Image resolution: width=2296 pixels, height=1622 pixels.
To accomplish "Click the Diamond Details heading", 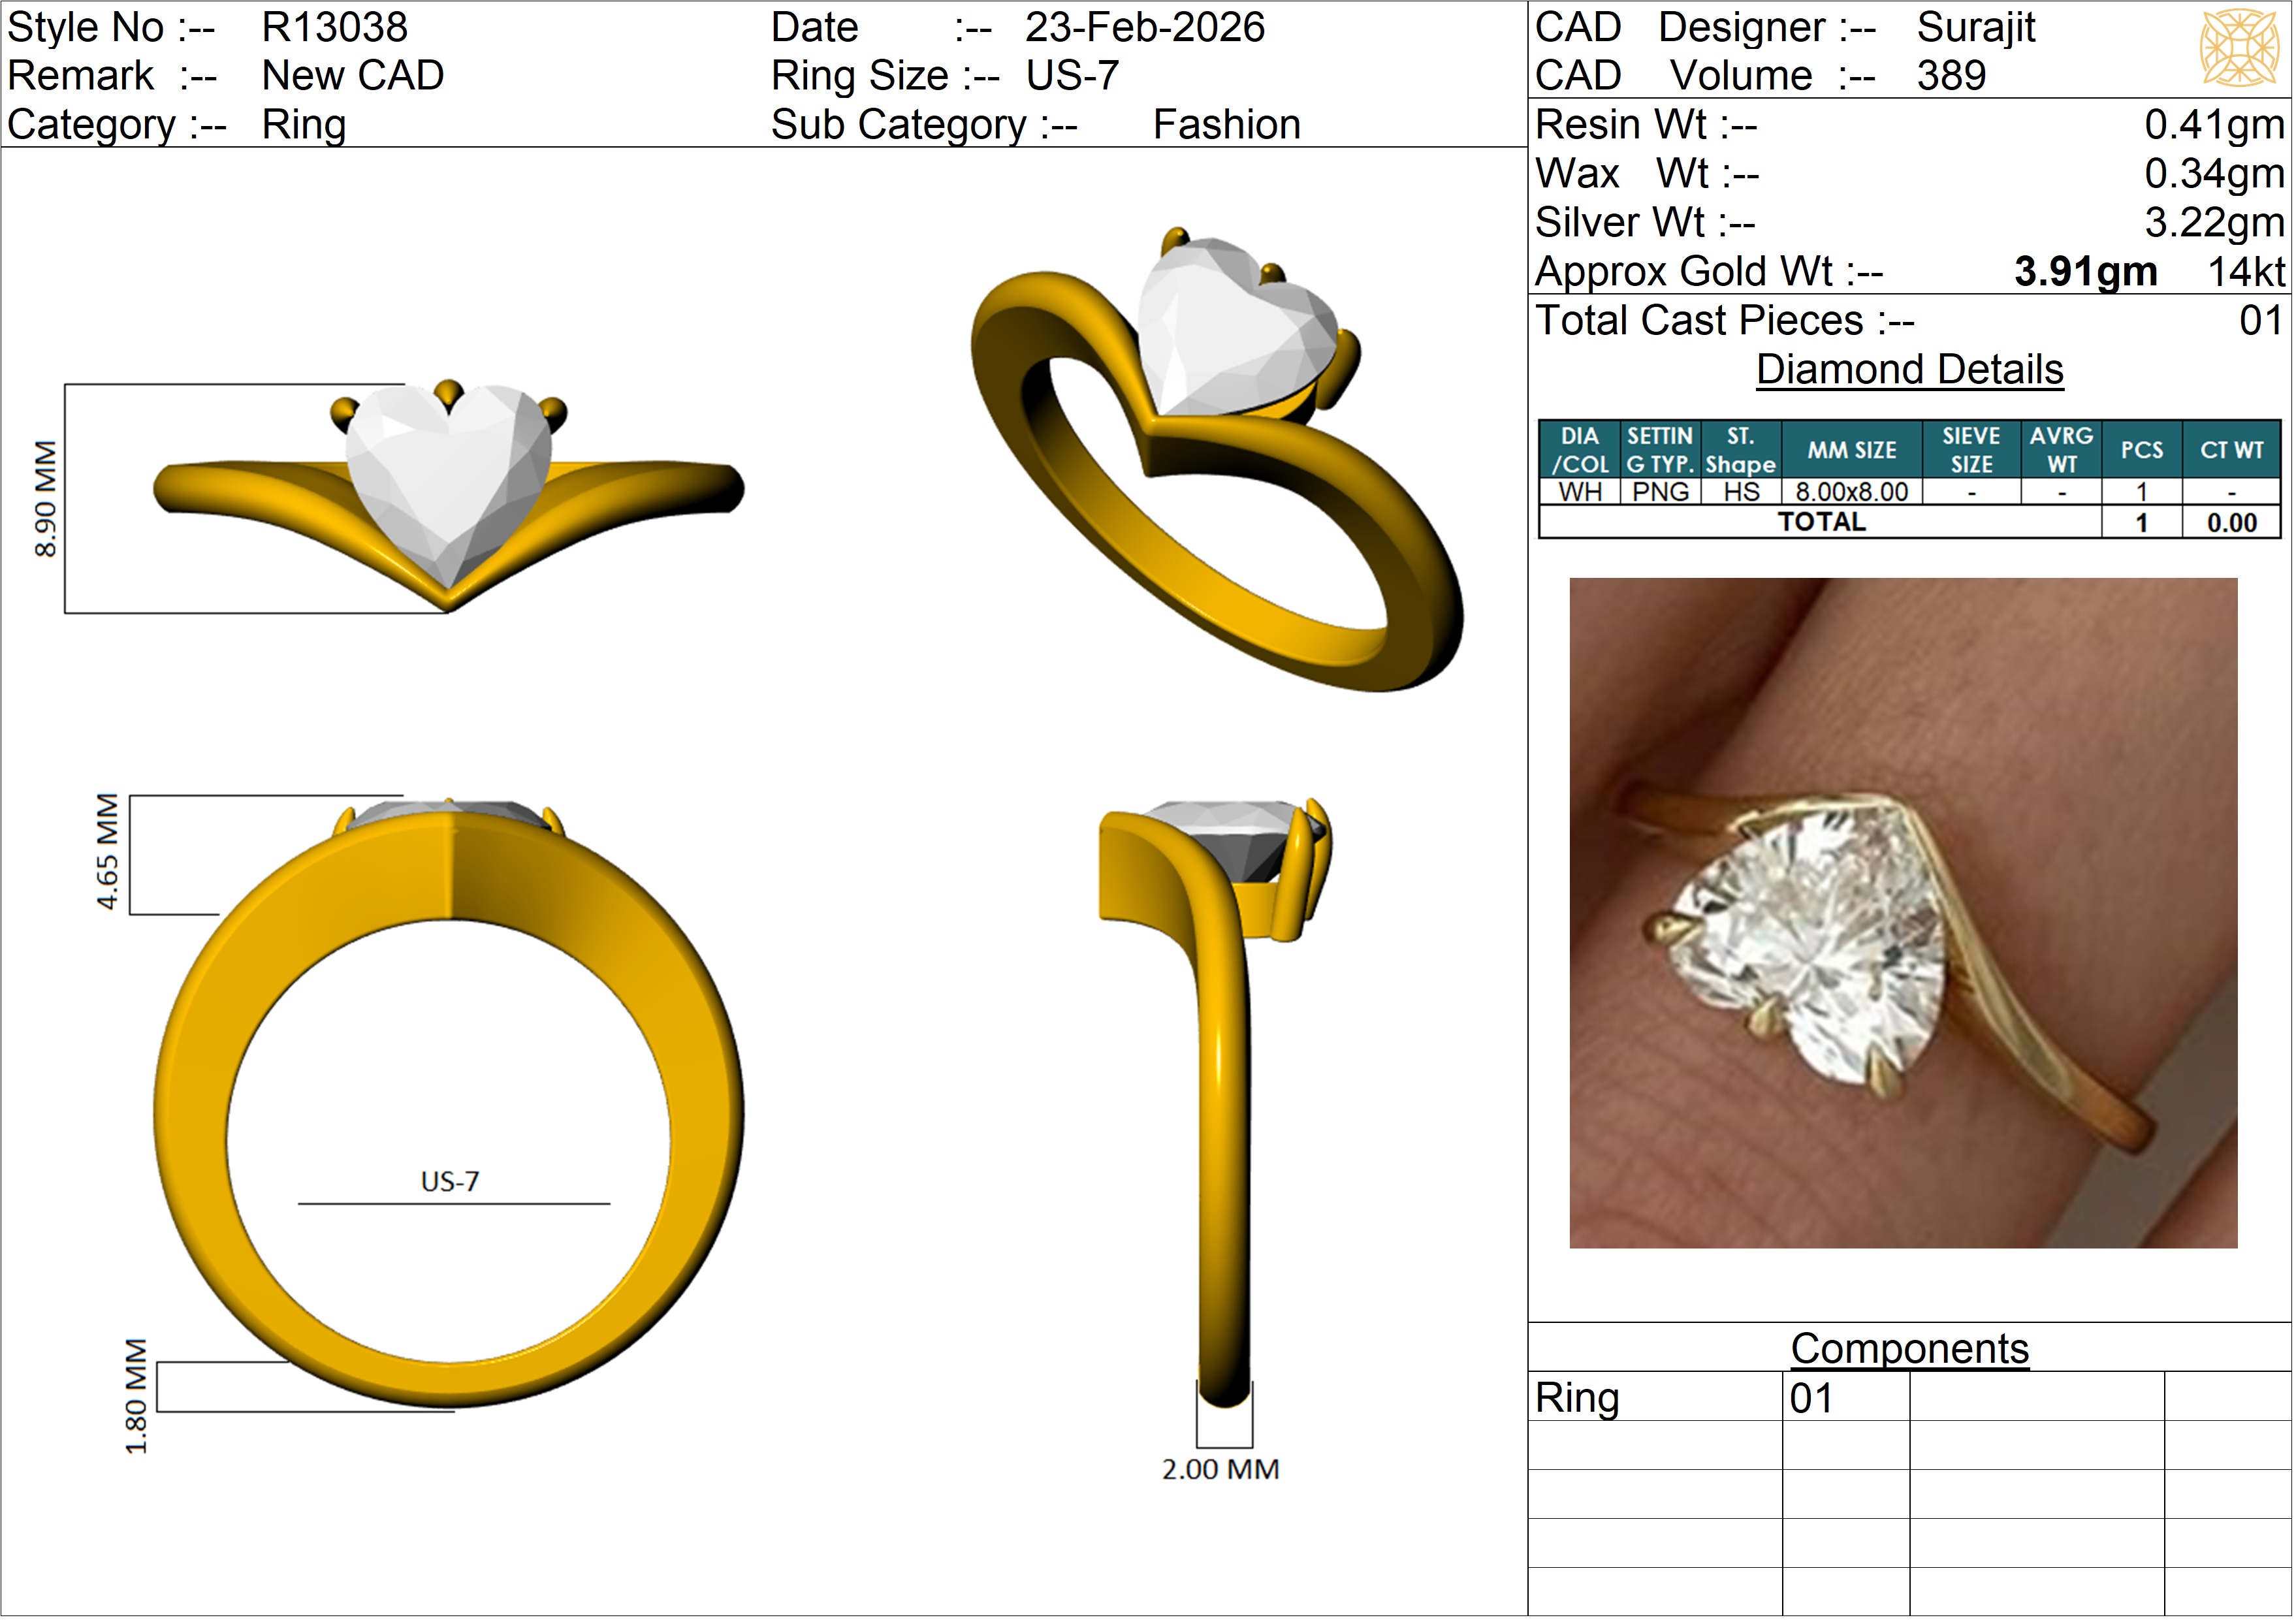I will coord(1911,370).
